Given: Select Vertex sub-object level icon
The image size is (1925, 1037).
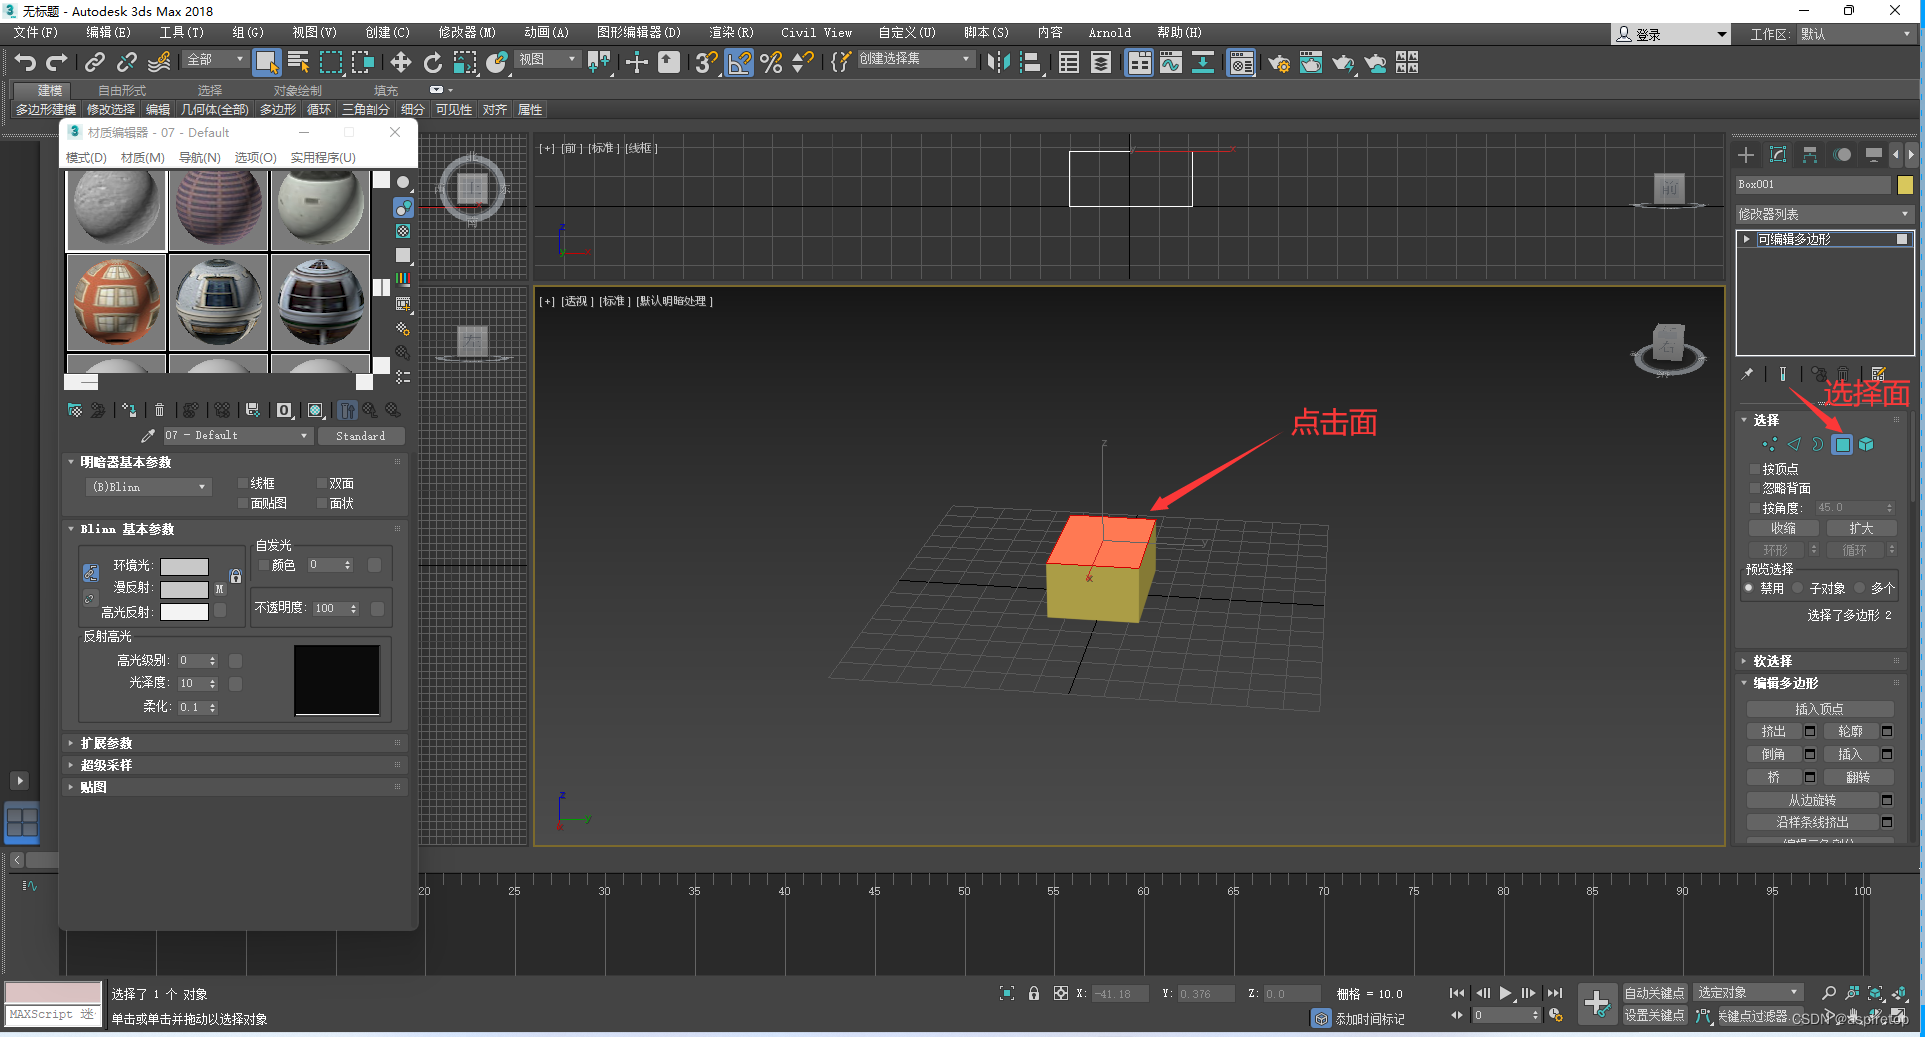Looking at the screenshot, I should (1770, 444).
